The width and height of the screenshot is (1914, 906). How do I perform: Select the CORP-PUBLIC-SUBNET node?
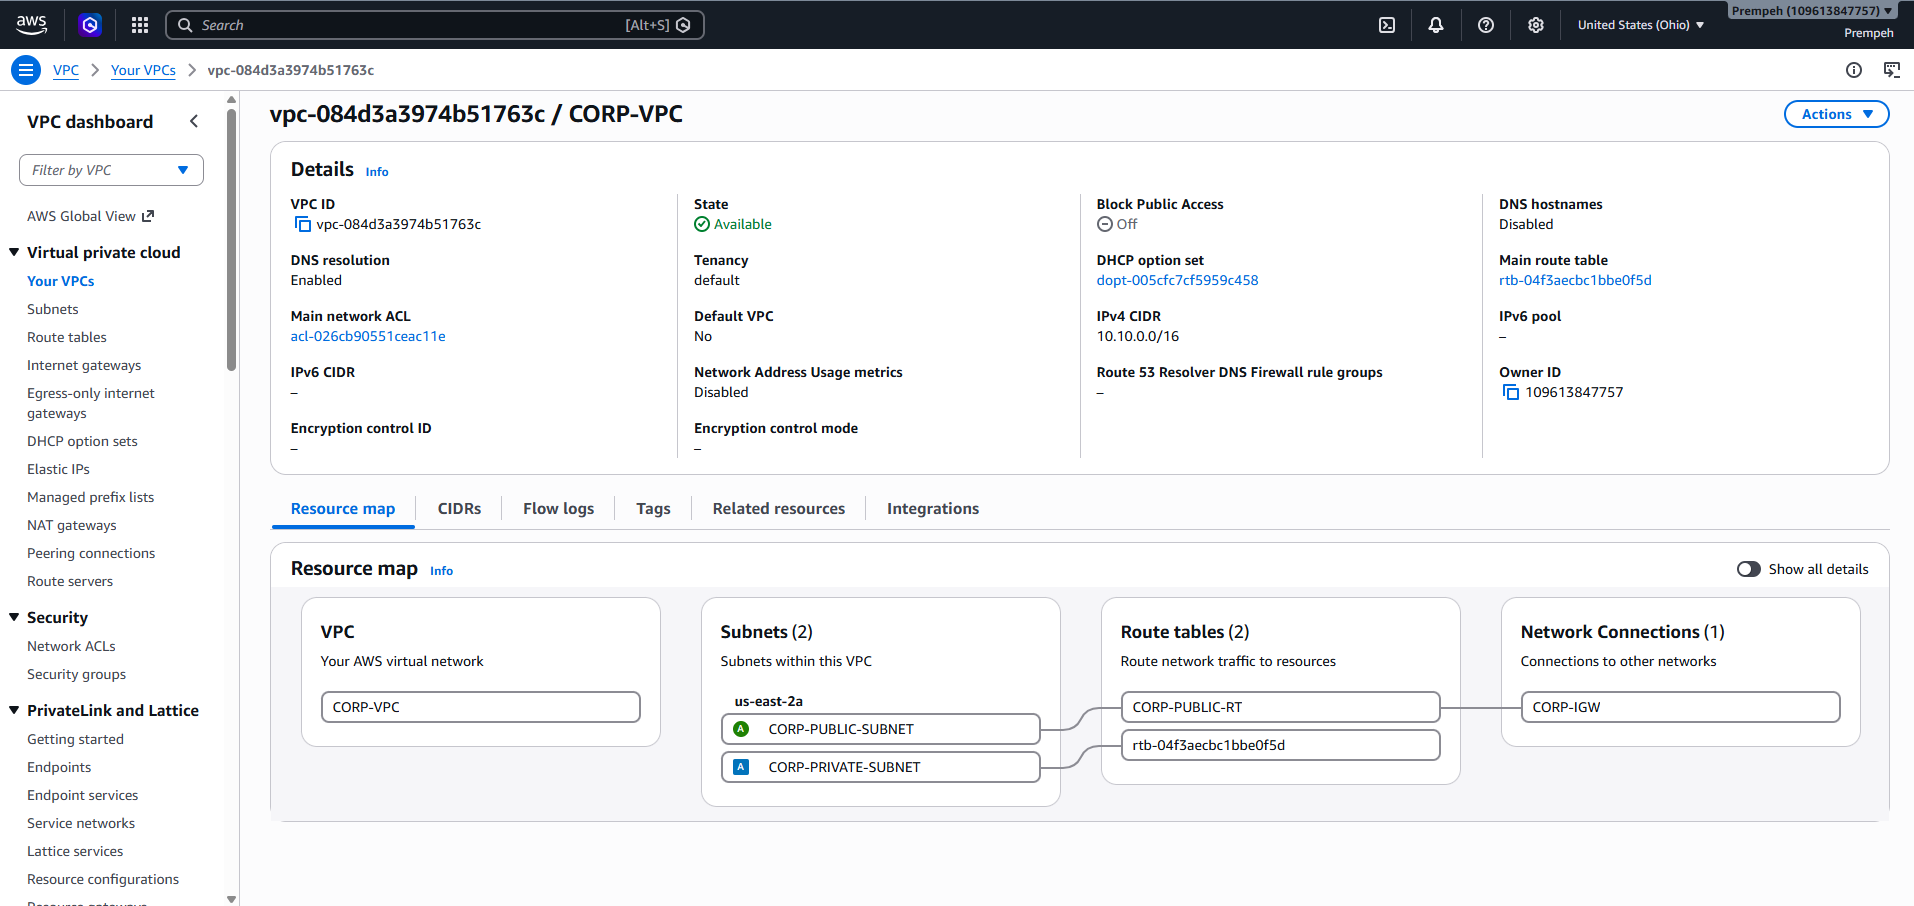(x=880, y=729)
